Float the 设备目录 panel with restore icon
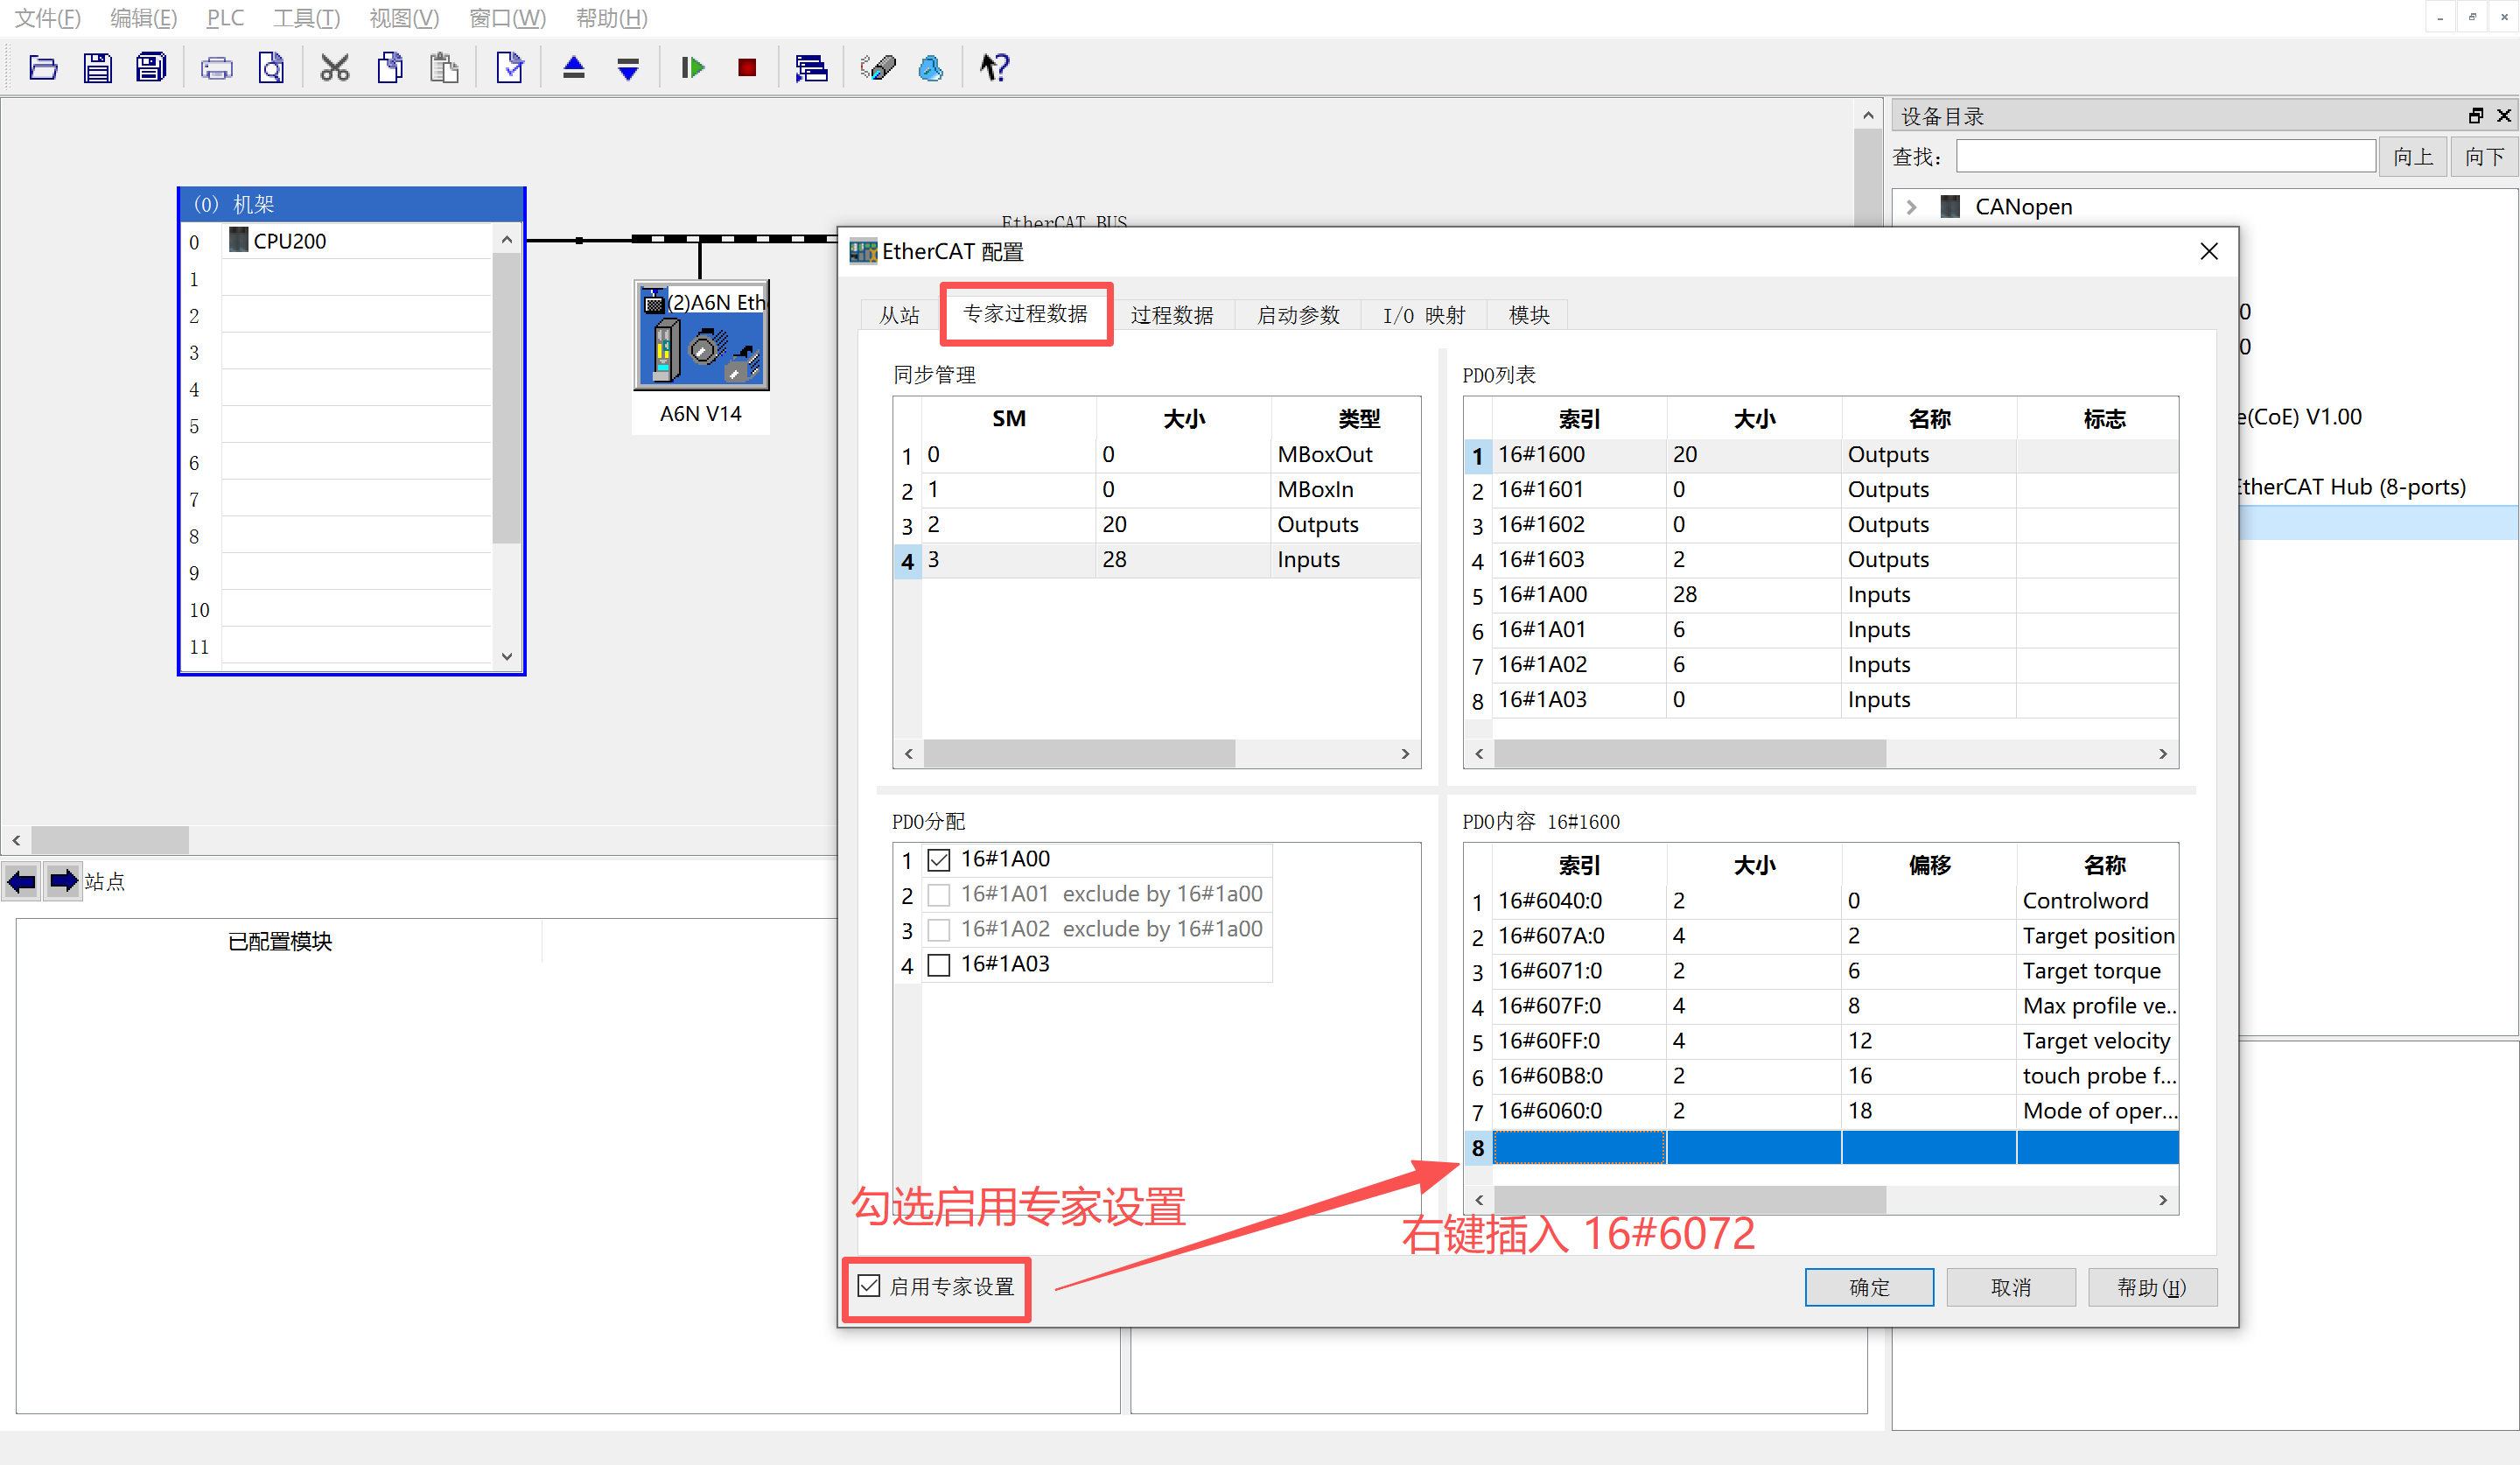The image size is (2520, 1465). coord(2476,116)
